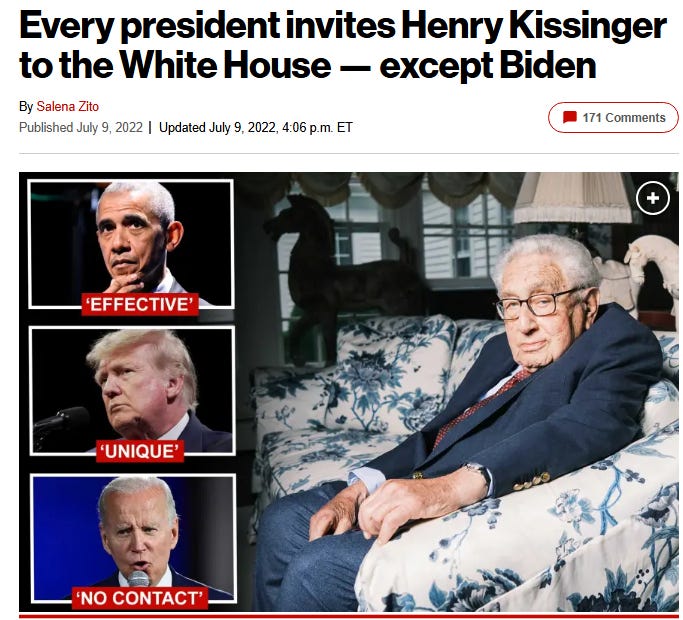683x620 pixels.
Task: Click the Updated 4:06 p.m. ET timestamp
Action: 256,127
